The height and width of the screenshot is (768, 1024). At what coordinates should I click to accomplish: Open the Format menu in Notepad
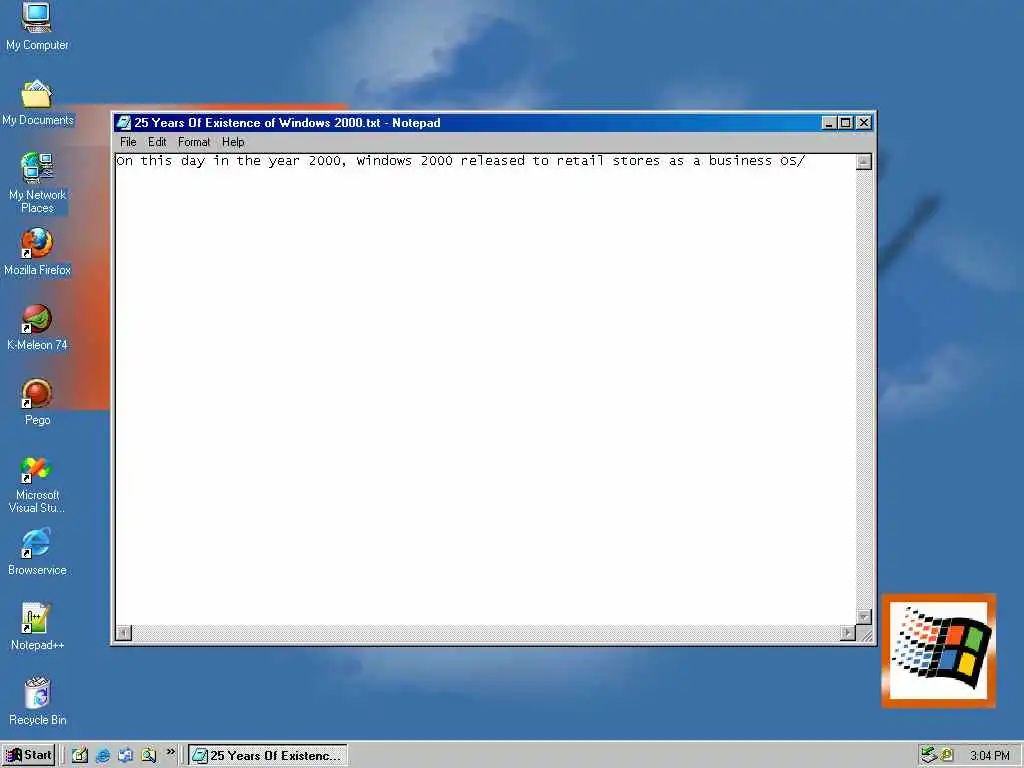pyautogui.click(x=194, y=142)
